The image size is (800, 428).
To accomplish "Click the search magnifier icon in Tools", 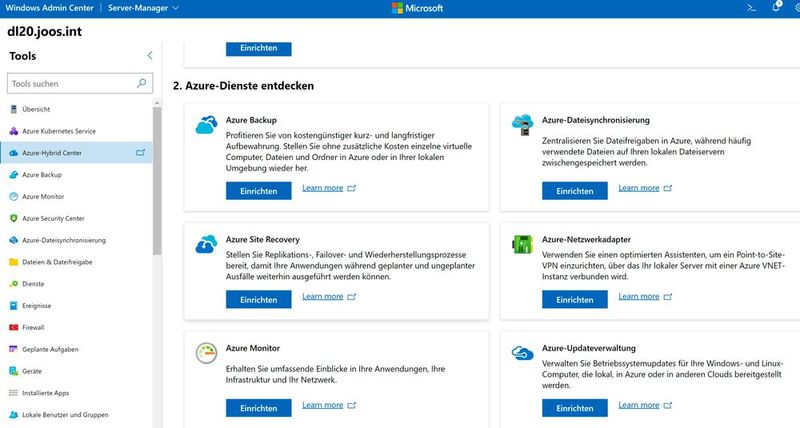I will (x=142, y=83).
